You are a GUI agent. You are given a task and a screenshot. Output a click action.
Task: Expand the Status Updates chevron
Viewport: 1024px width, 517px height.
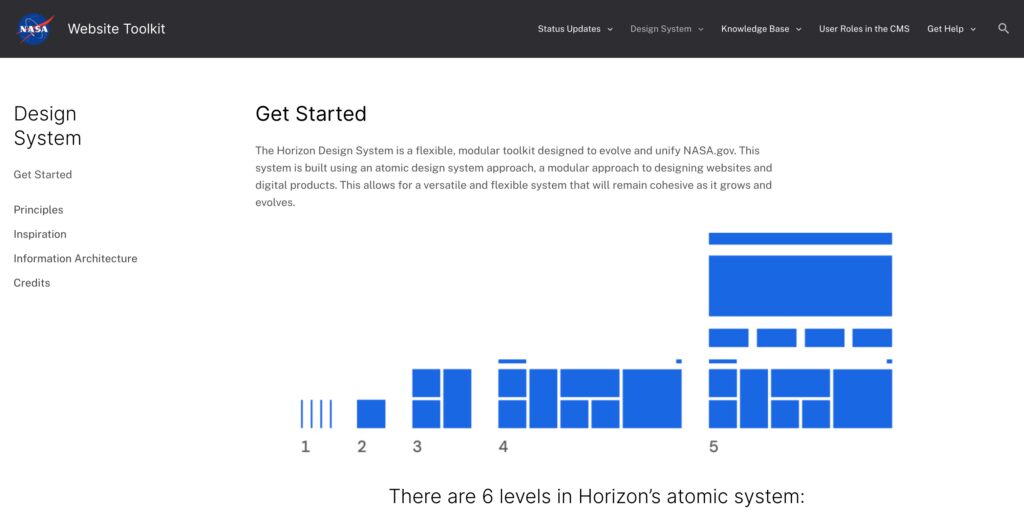(x=610, y=29)
